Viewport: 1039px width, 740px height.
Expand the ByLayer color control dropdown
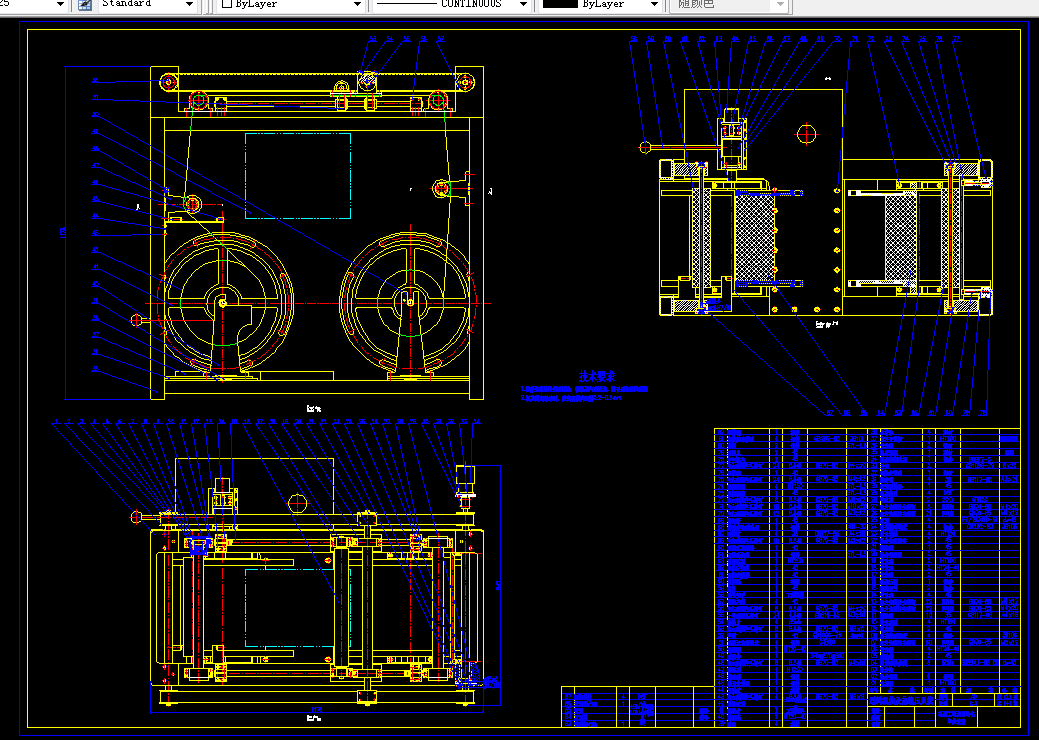pyautogui.click(x=292, y=5)
